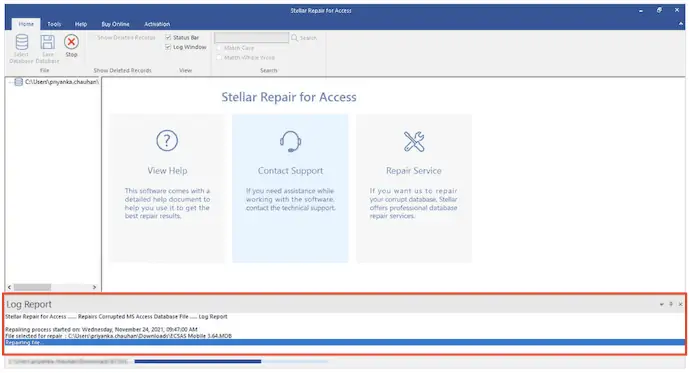
Task: Minimize the Stellar Repair window
Action: pos(641,11)
